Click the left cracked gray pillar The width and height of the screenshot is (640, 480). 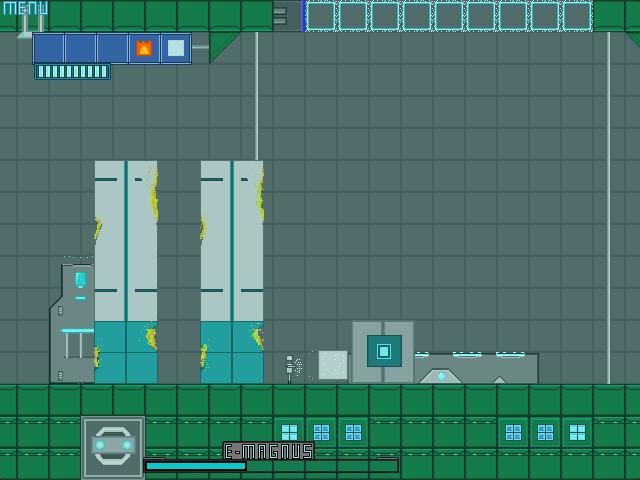[126, 271]
